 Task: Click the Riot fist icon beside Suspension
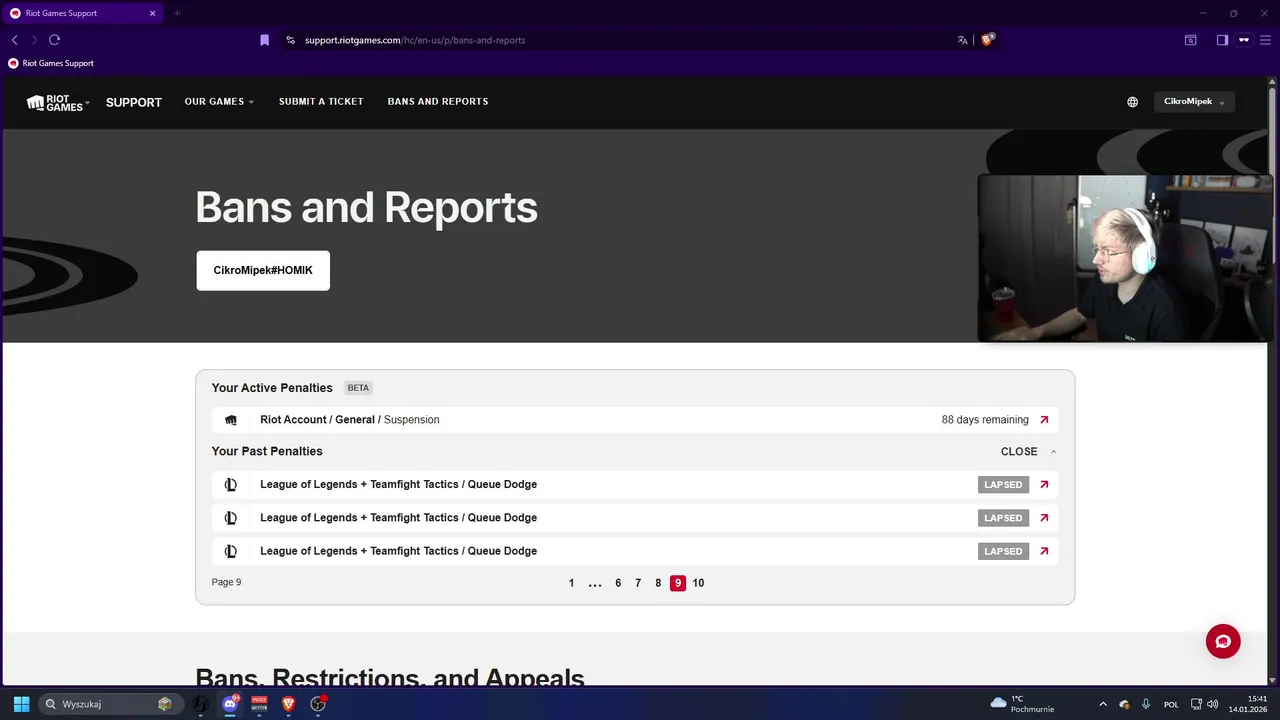[x=231, y=420]
